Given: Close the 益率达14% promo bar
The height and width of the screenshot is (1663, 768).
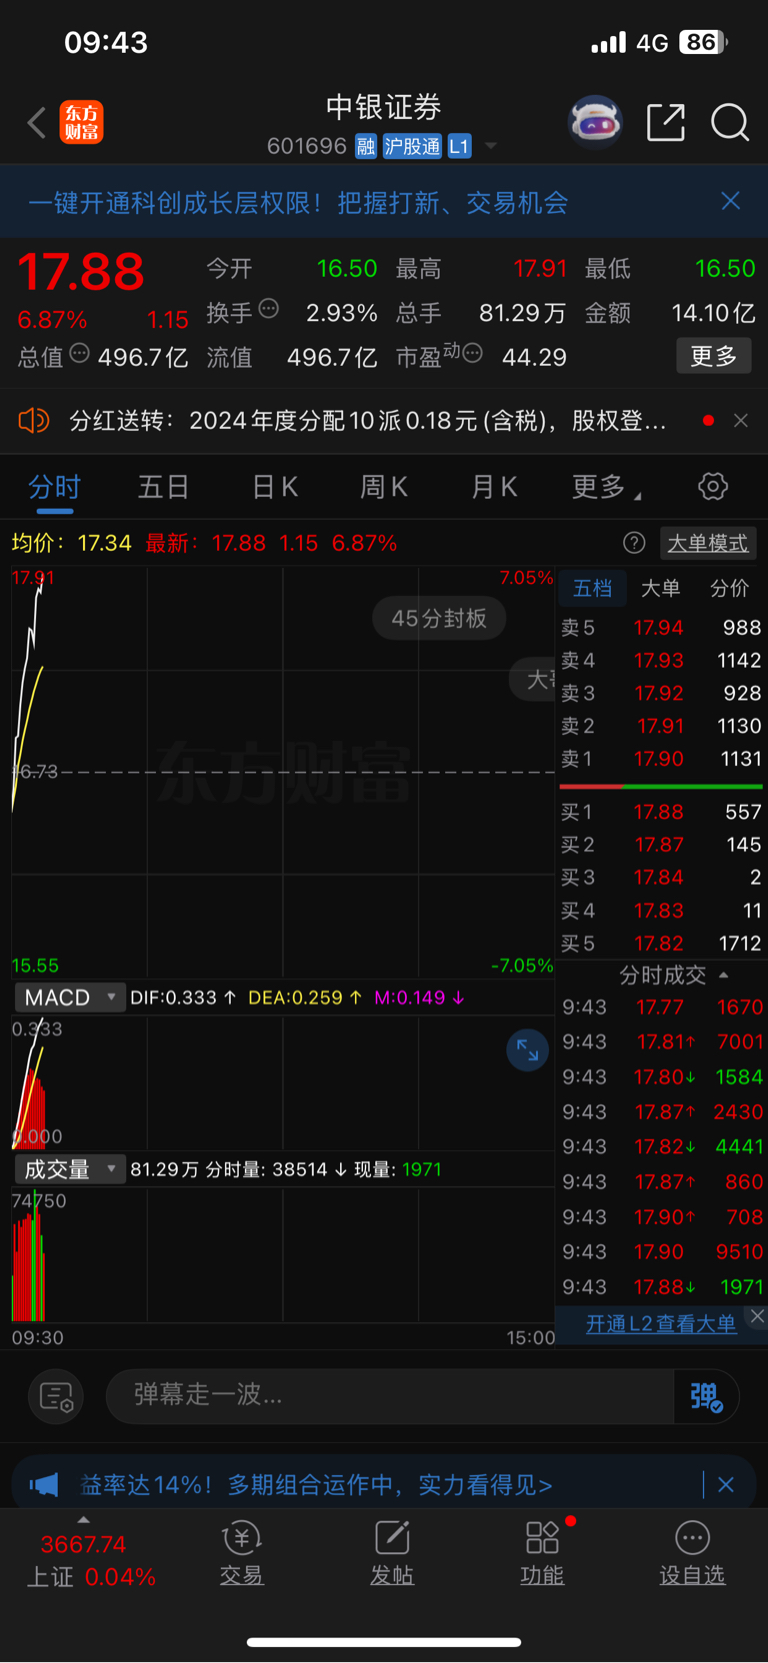Looking at the screenshot, I should point(726,1485).
